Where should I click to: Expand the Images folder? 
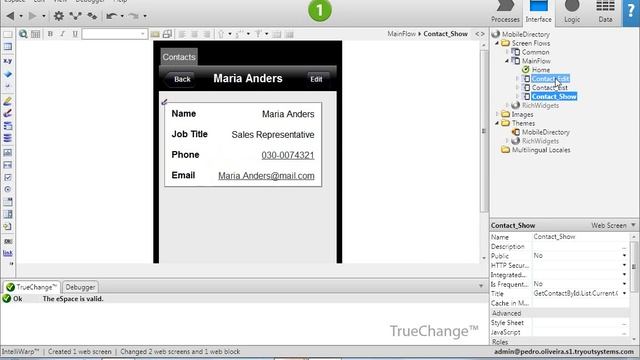pos(497,114)
